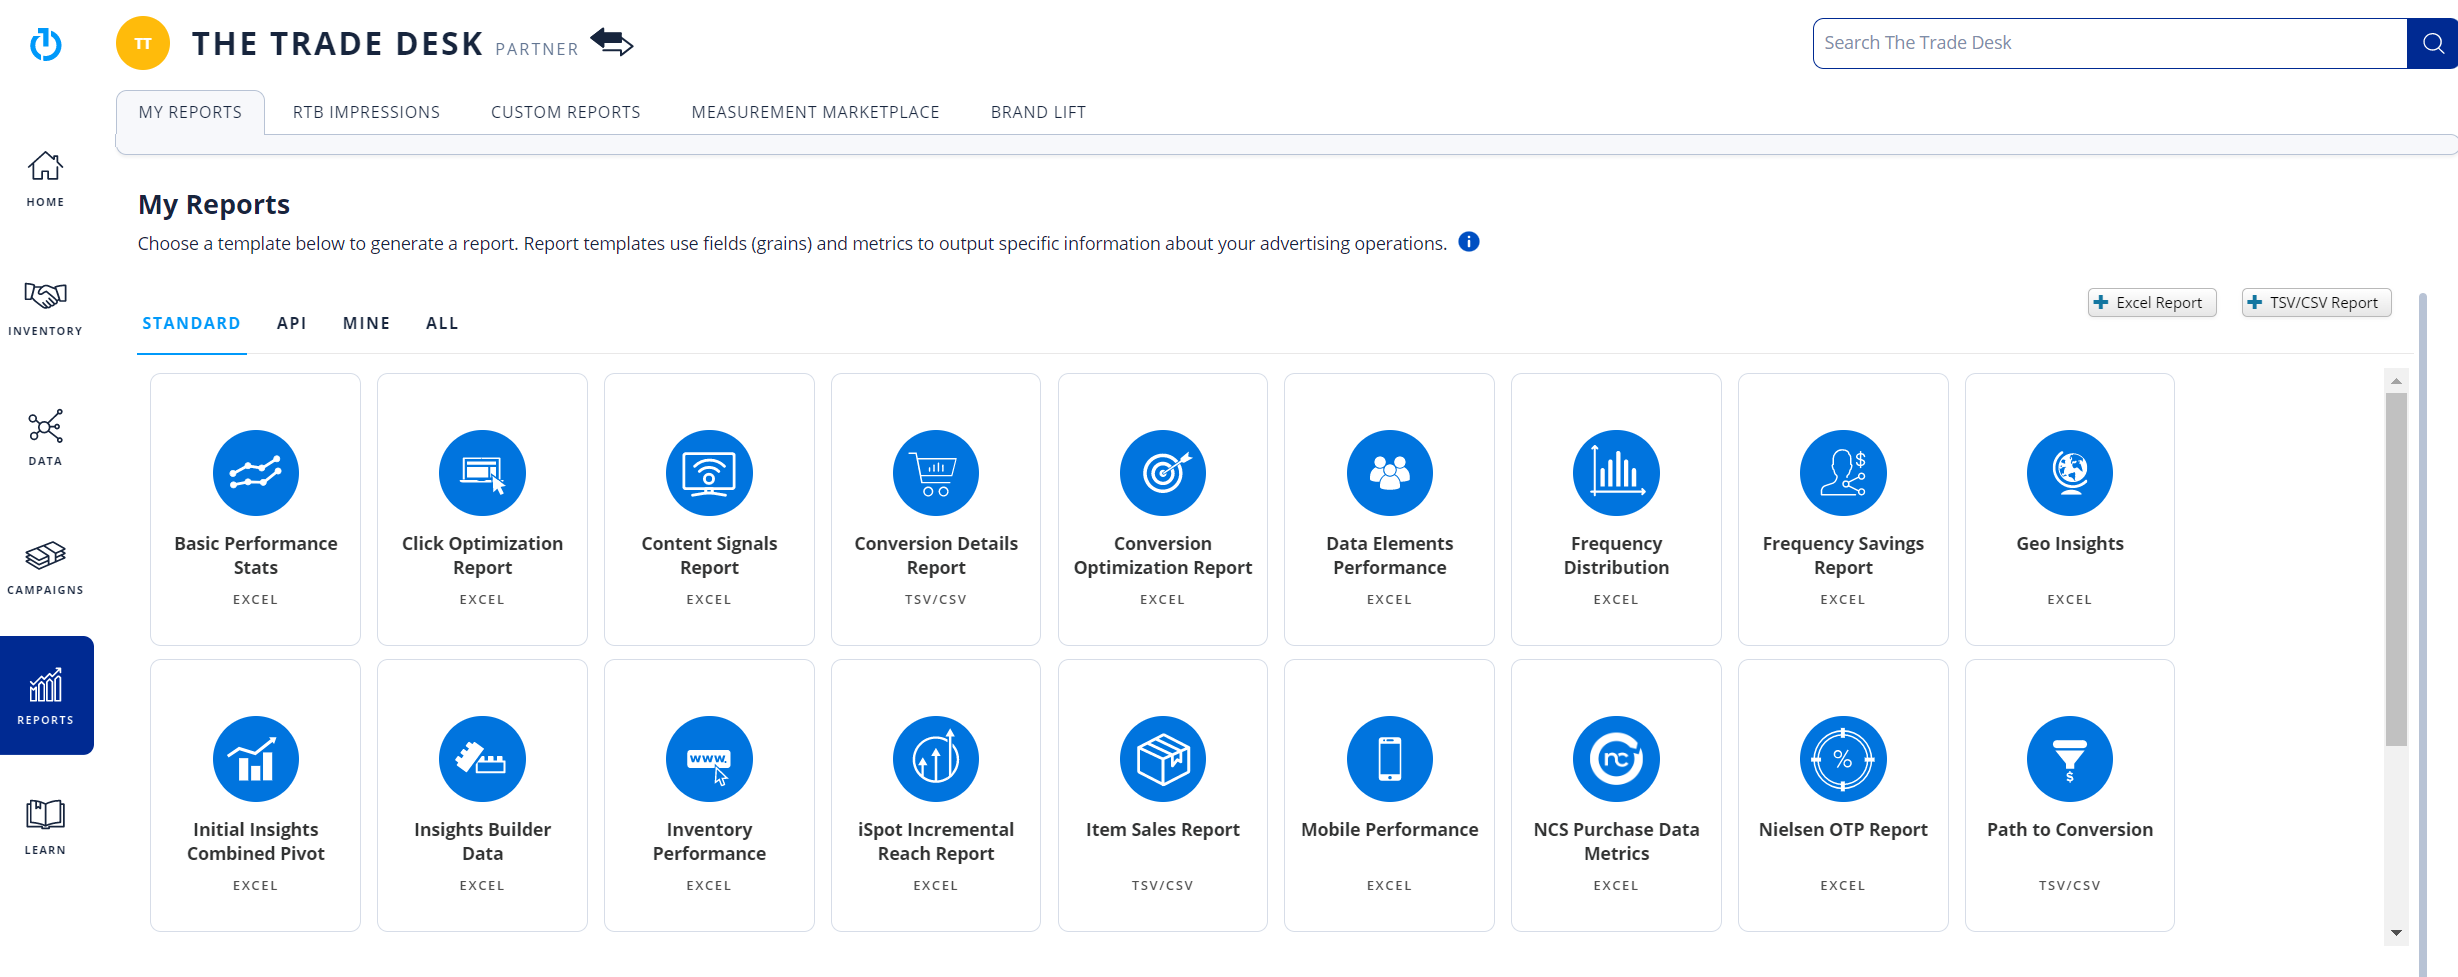Click the Frequency Distribution title text
This screenshot has height=977, width=2458.
point(1616,555)
